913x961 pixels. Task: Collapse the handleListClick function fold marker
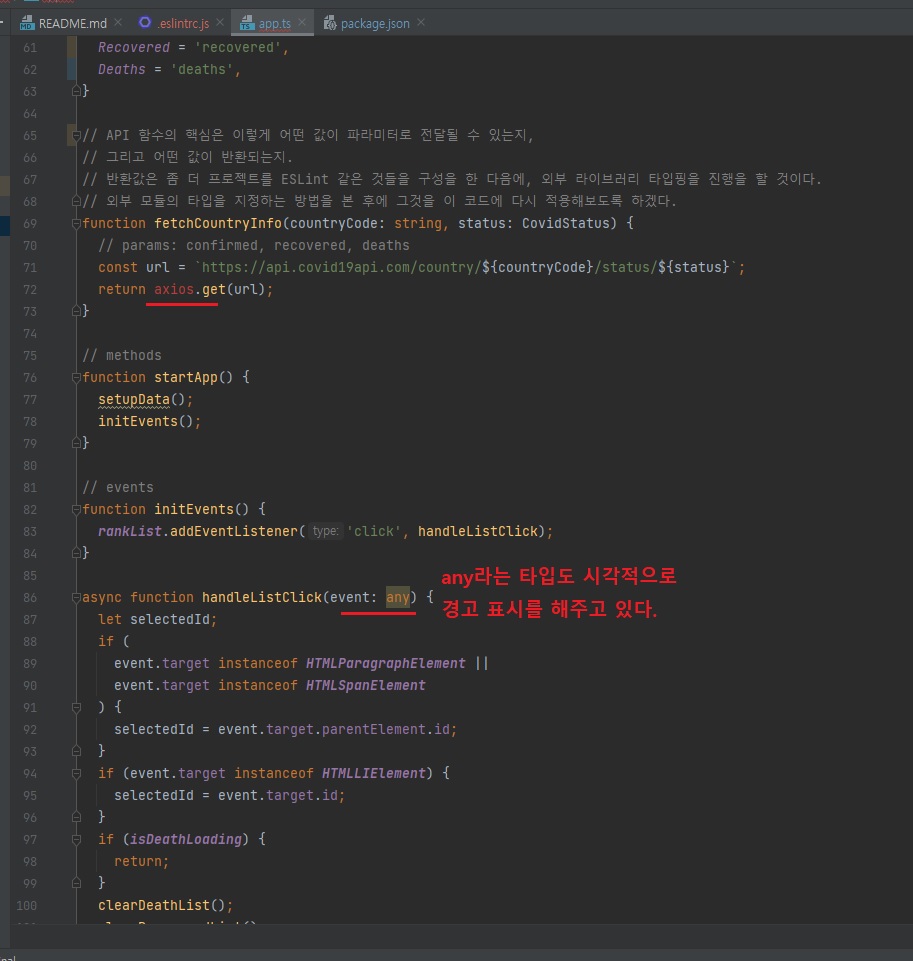pos(75,598)
